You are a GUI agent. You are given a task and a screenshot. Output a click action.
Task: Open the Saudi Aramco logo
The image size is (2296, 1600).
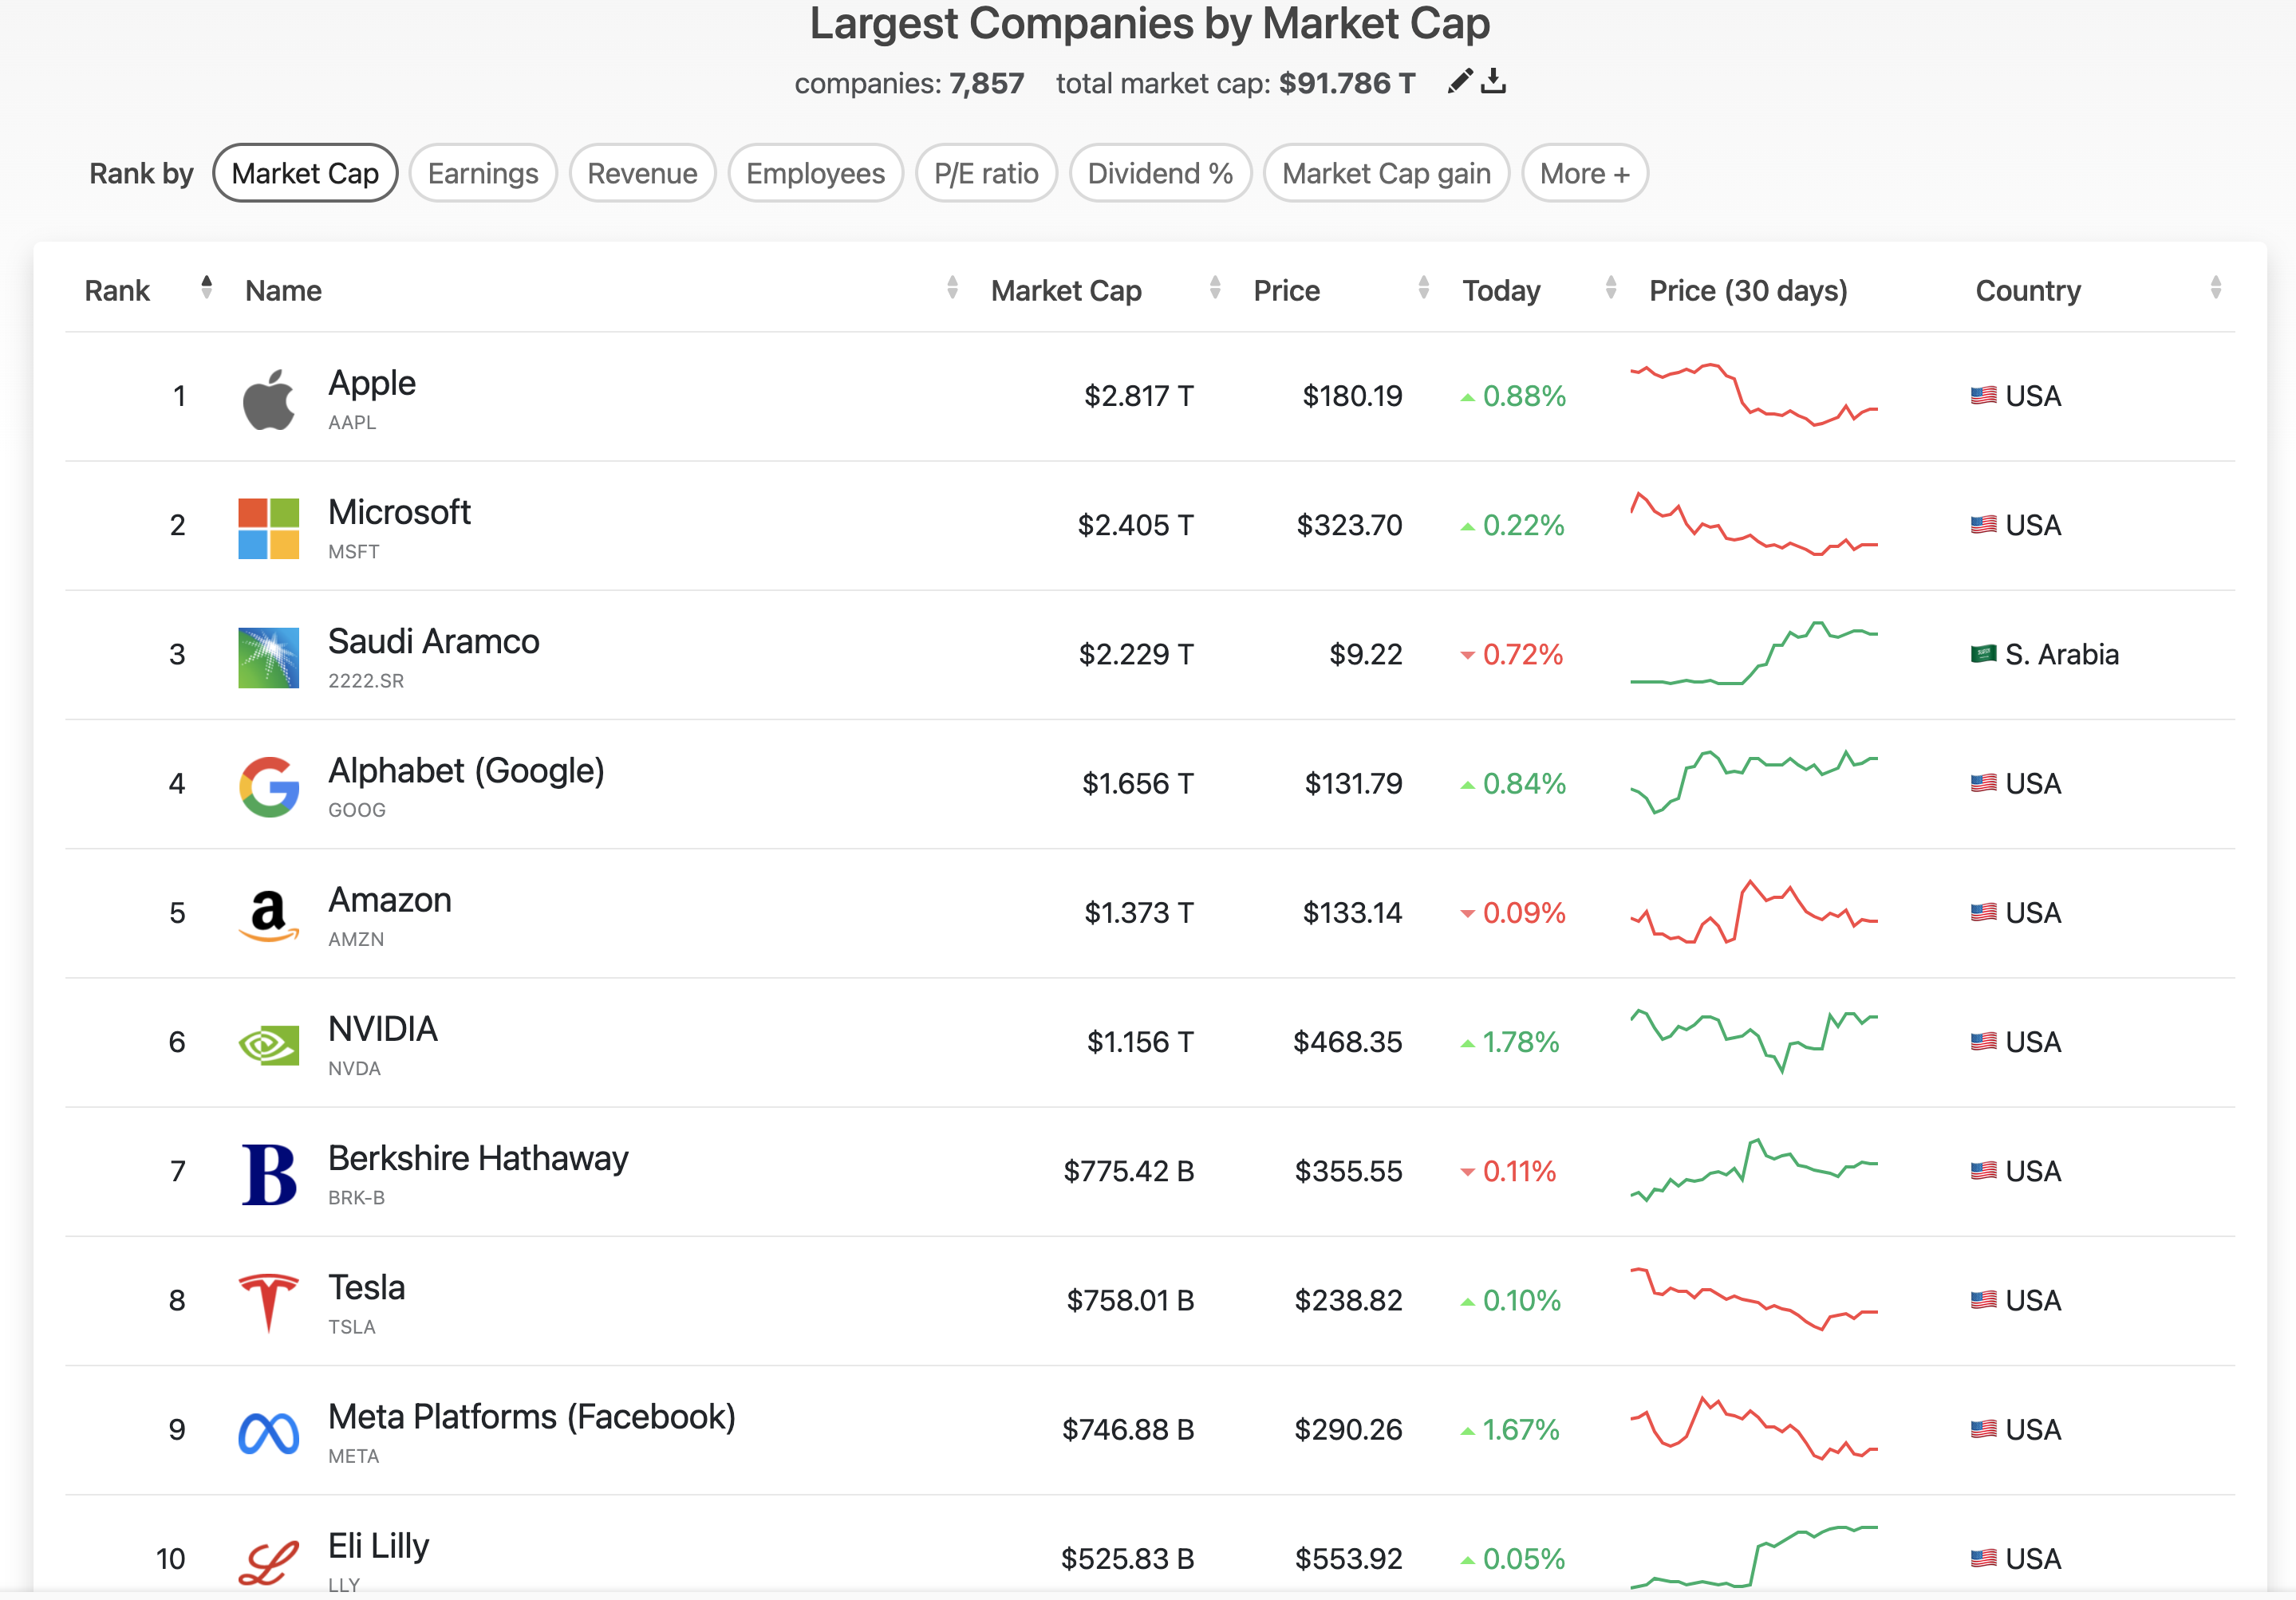point(268,657)
